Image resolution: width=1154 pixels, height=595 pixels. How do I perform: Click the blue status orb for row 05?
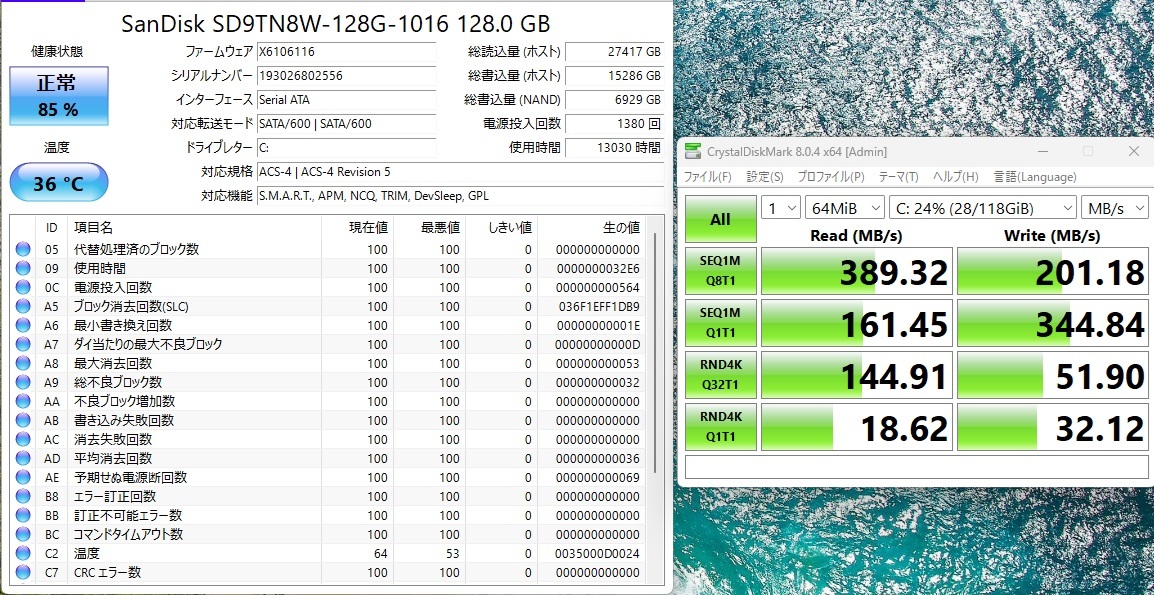point(23,249)
